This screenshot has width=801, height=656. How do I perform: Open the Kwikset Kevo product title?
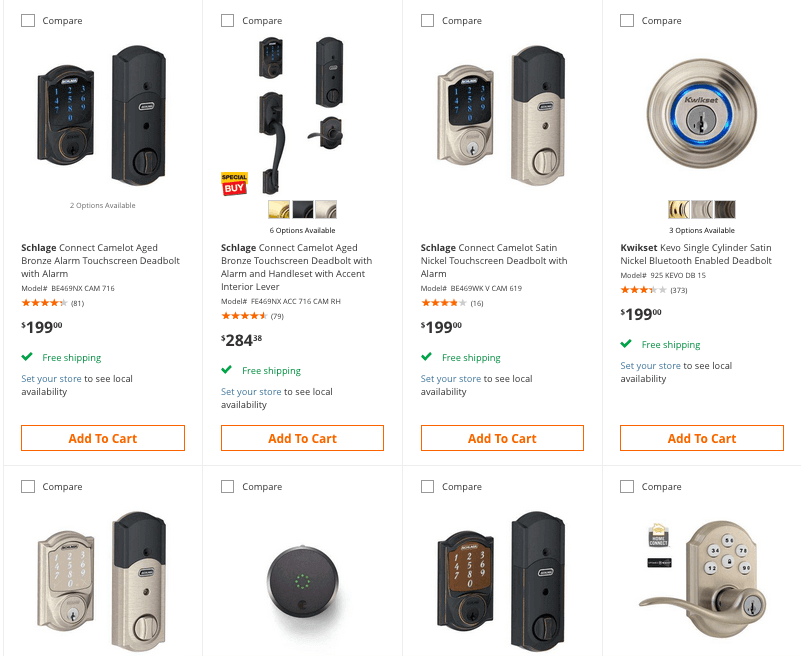[x=700, y=253]
